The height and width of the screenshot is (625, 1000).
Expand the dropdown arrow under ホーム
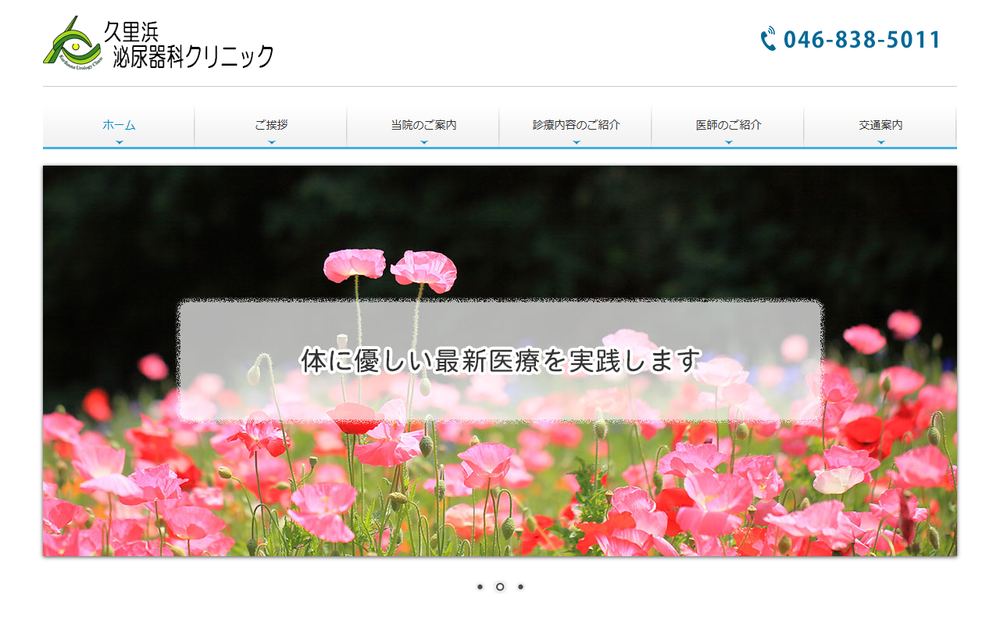[119, 142]
